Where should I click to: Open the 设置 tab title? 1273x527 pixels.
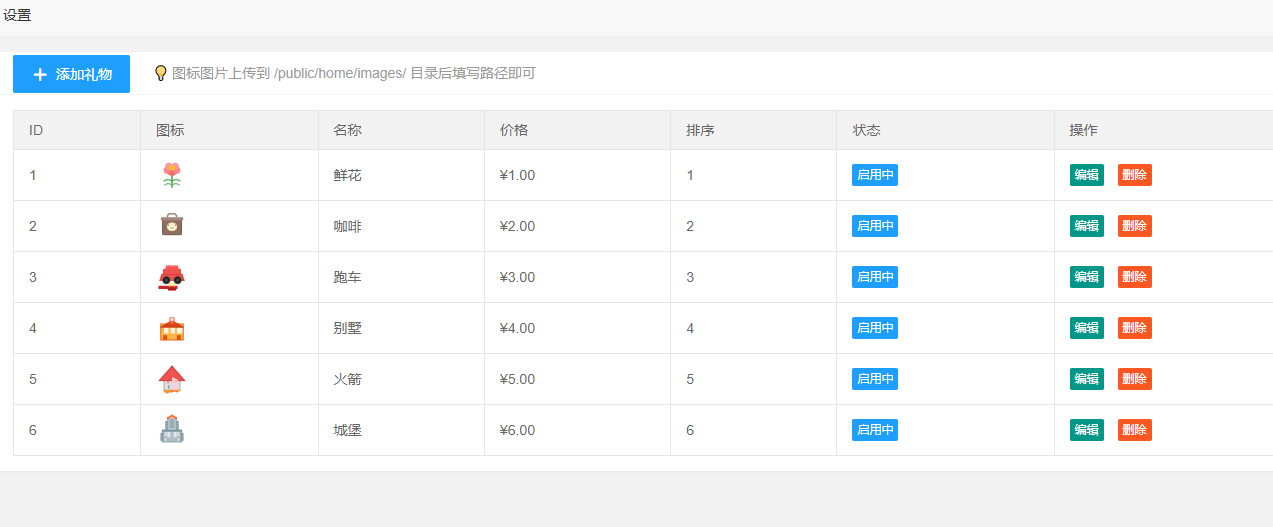(x=17, y=15)
